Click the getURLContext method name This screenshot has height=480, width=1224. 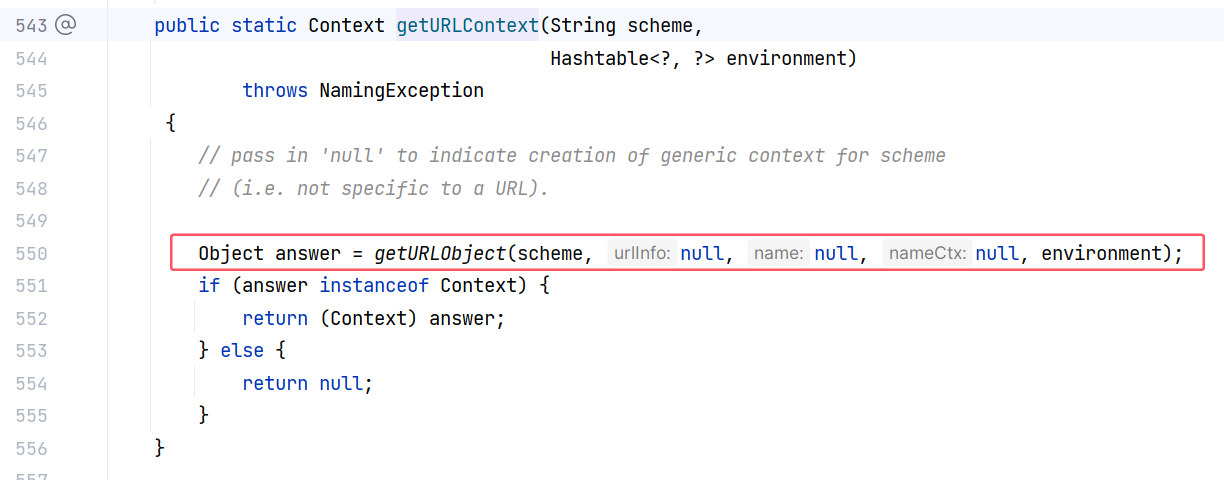click(x=467, y=26)
